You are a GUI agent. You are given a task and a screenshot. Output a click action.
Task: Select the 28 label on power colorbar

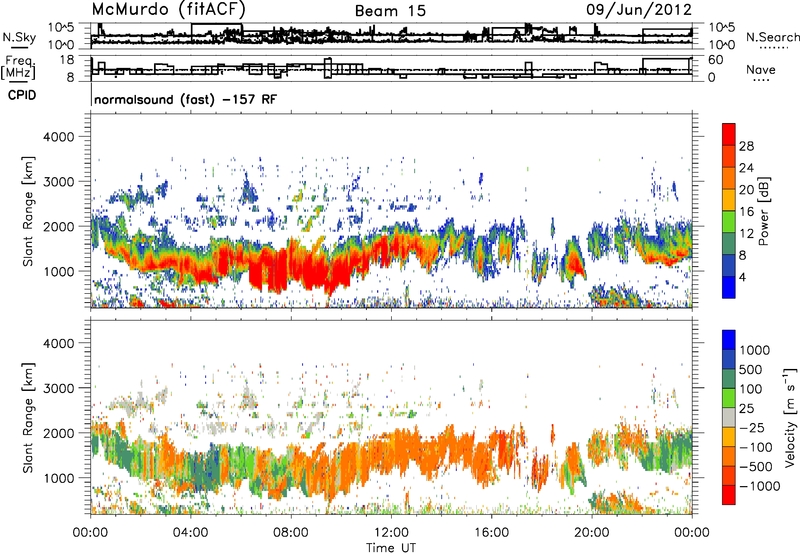click(746, 146)
